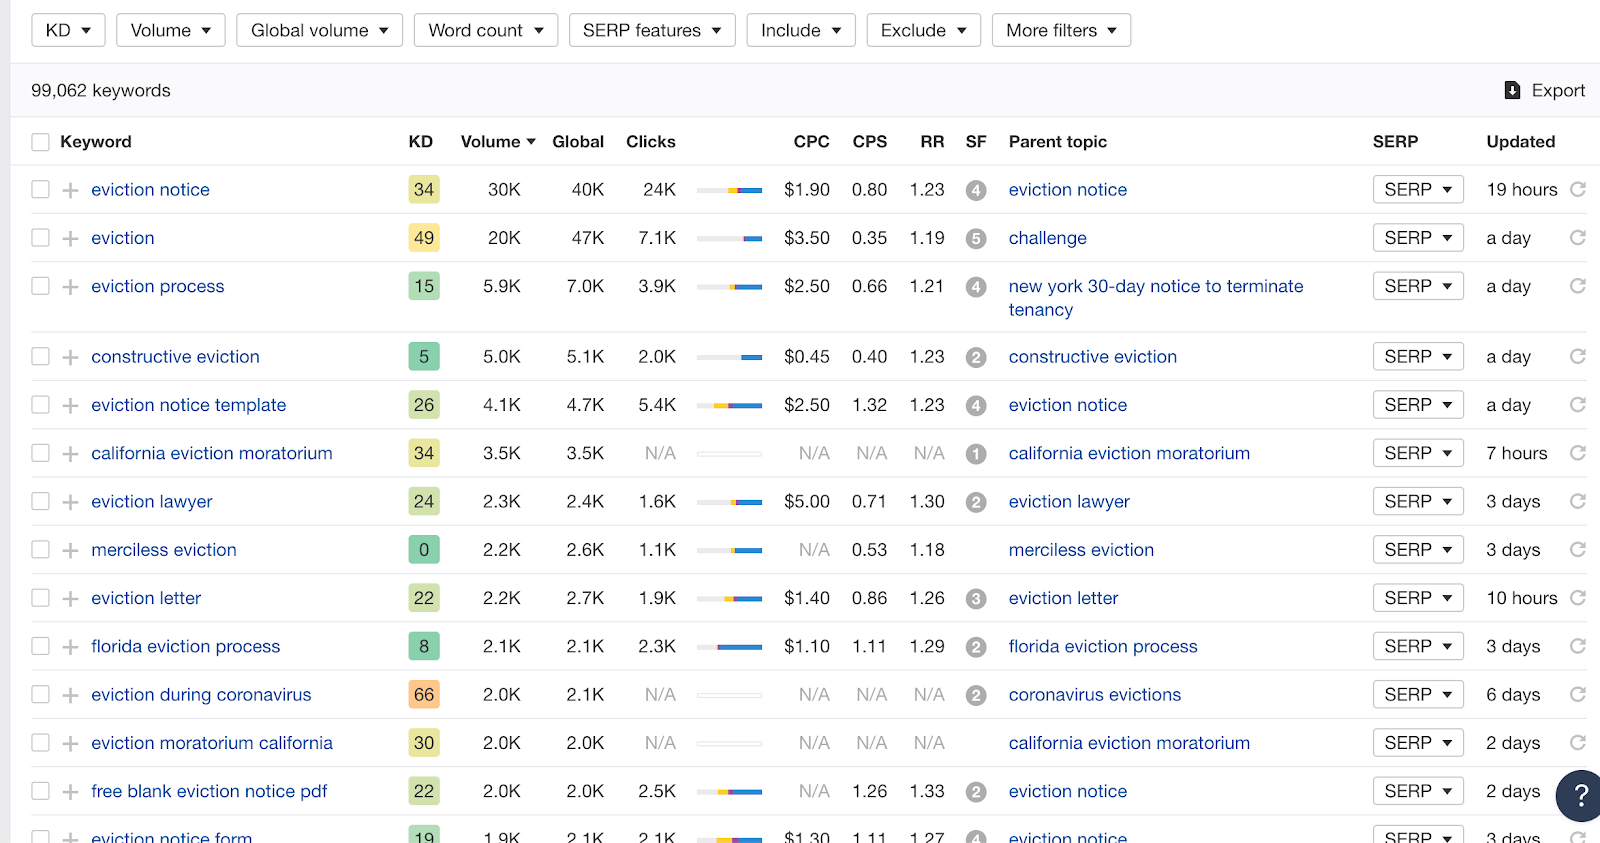
Task: Refresh the eviction notice row data
Action: [1578, 189]
